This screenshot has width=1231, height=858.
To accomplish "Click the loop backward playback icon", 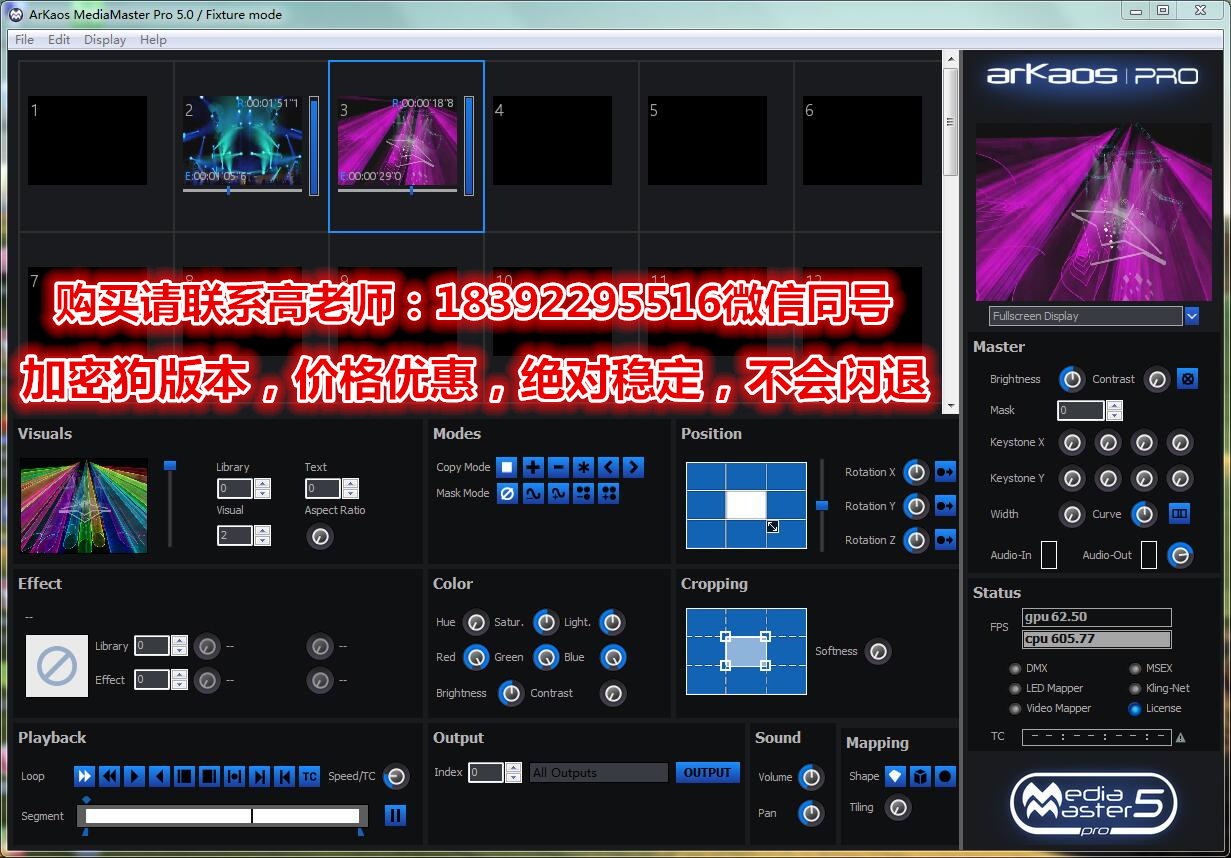I will click(x=110, y=776).
